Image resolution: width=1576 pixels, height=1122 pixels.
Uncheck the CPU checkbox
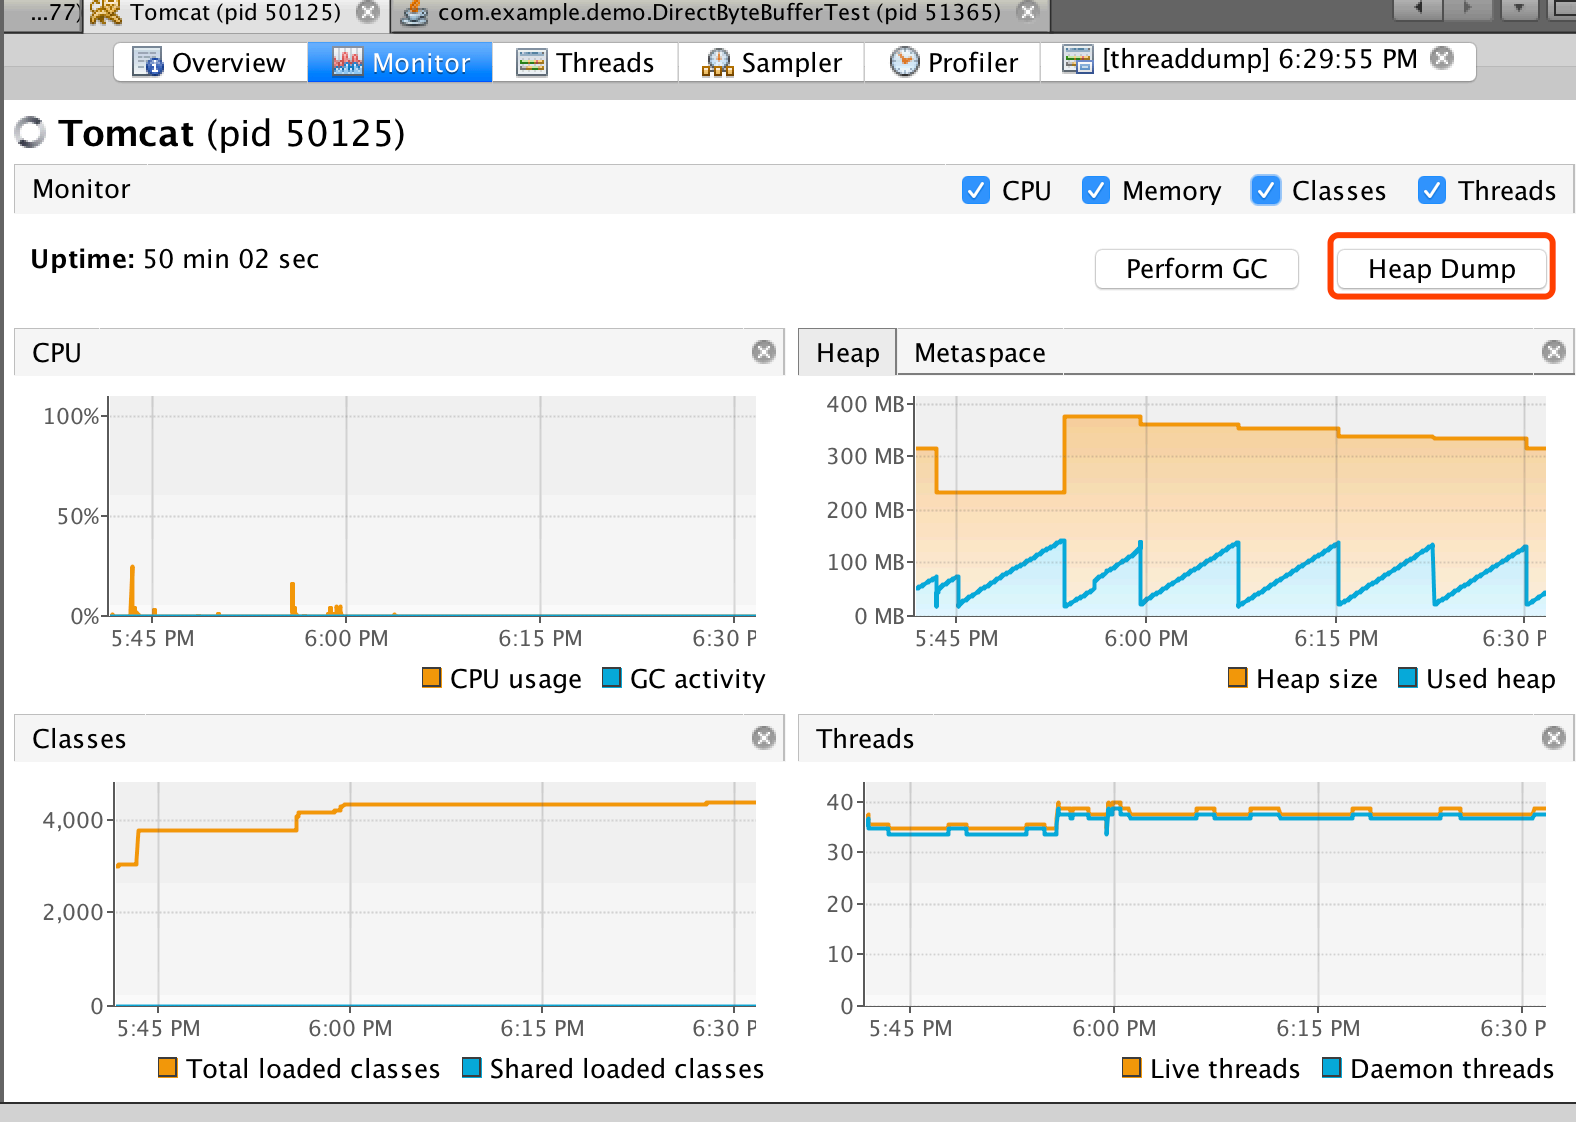coord(976,190)
